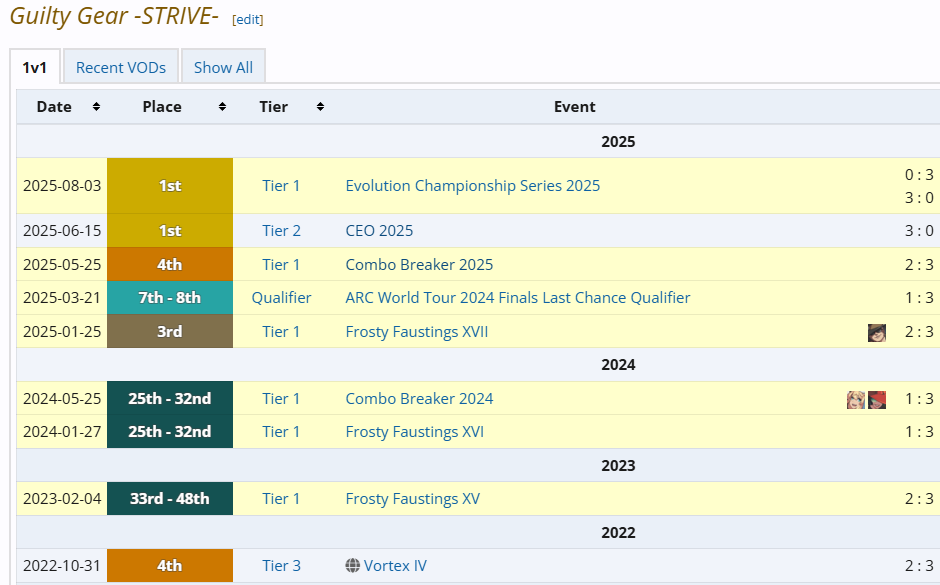Screen dimensions: 940x585
Task: Click the 3 : 0 score for CEO 2025
Action: coord(919,231)
